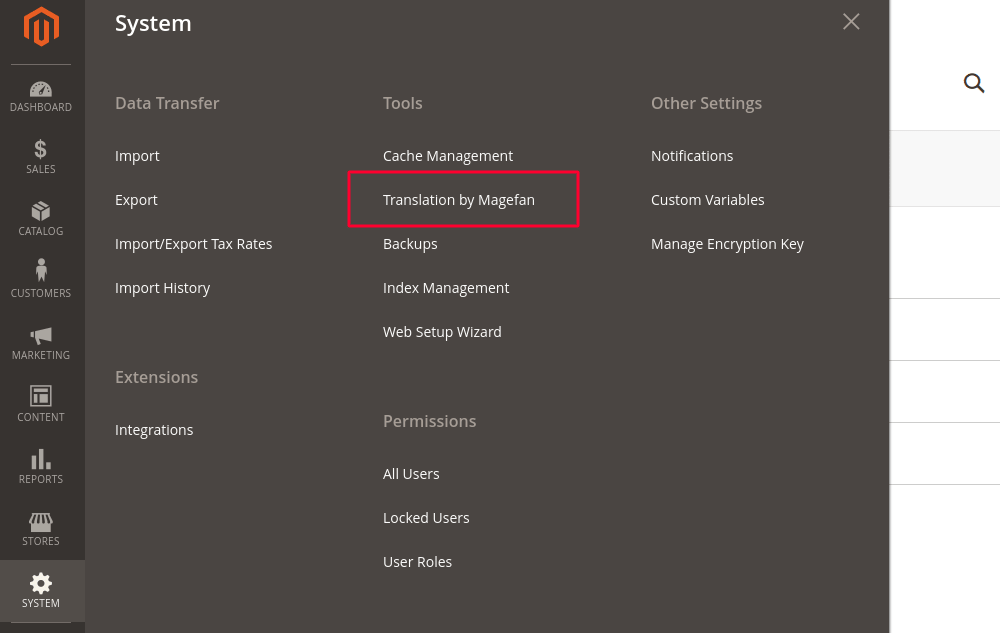Open the Sales dollar icon
Viewport: 1000px width, 633px height.
pyautogui.click(x=41, y=150)
